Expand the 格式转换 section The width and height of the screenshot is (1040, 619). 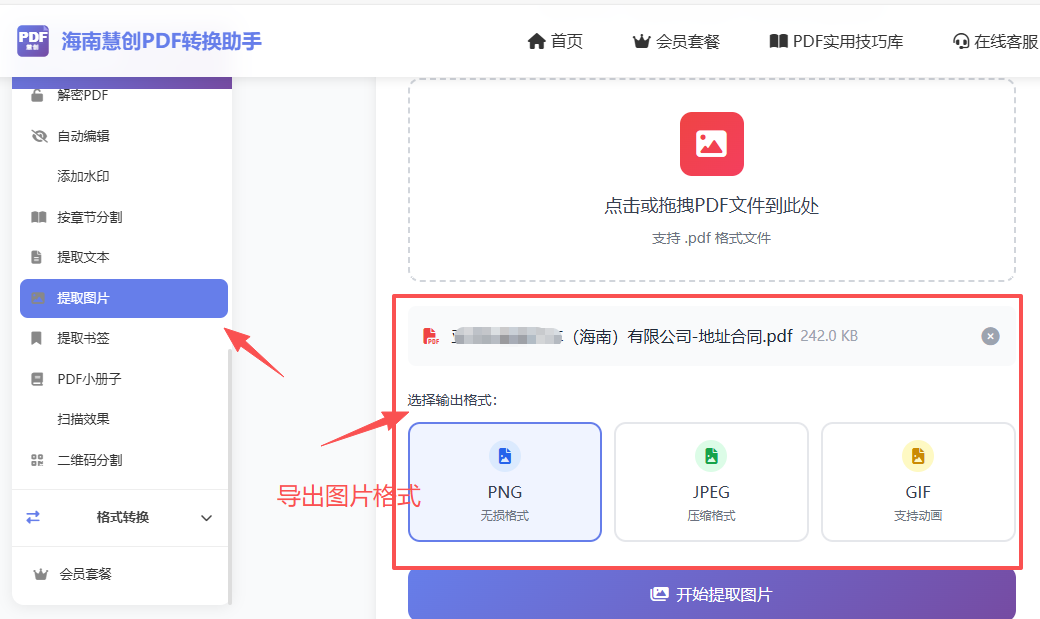pyautogui.click(x=120, y=517)
